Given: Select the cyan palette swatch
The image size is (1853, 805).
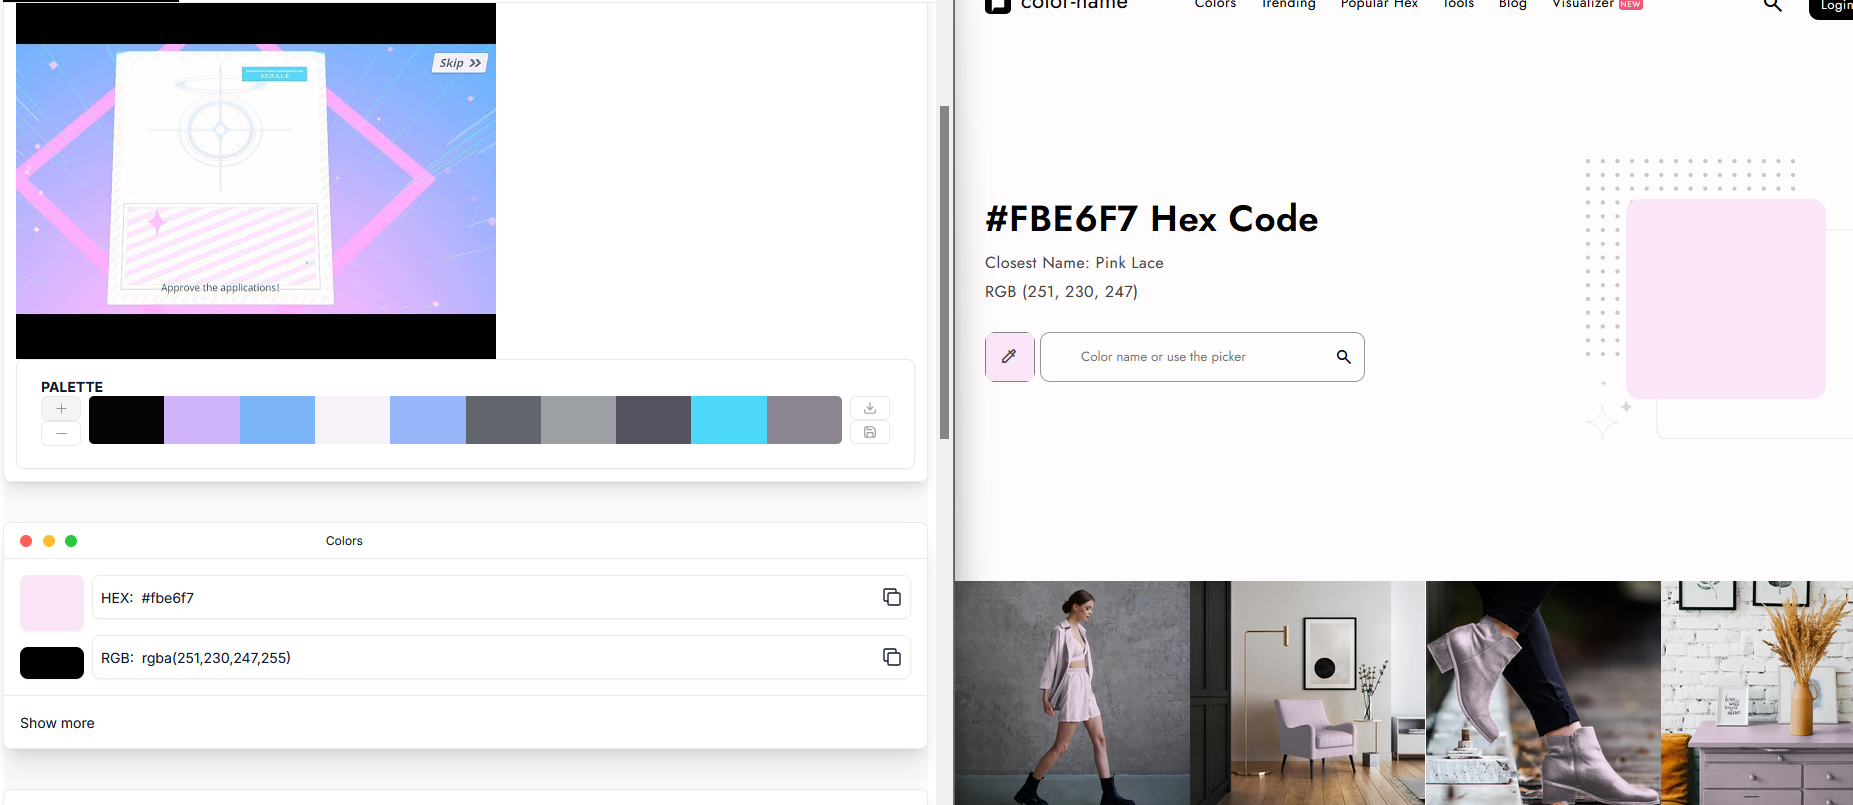Looking at the screenshot, I should [729, 420].
